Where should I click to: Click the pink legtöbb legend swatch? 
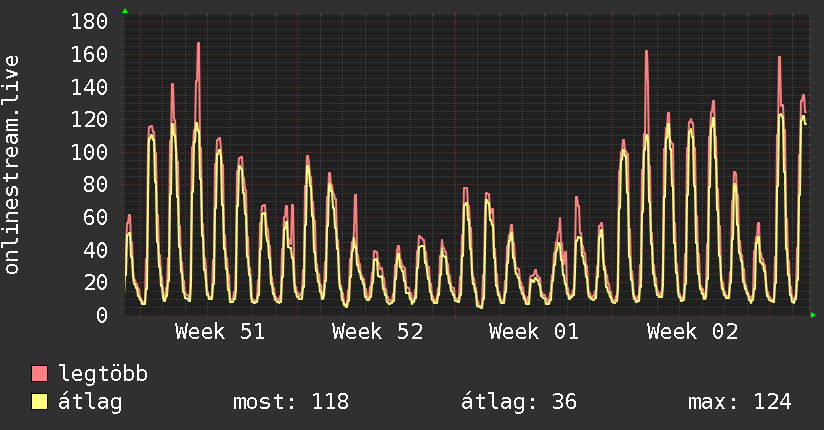click(39, 373)
